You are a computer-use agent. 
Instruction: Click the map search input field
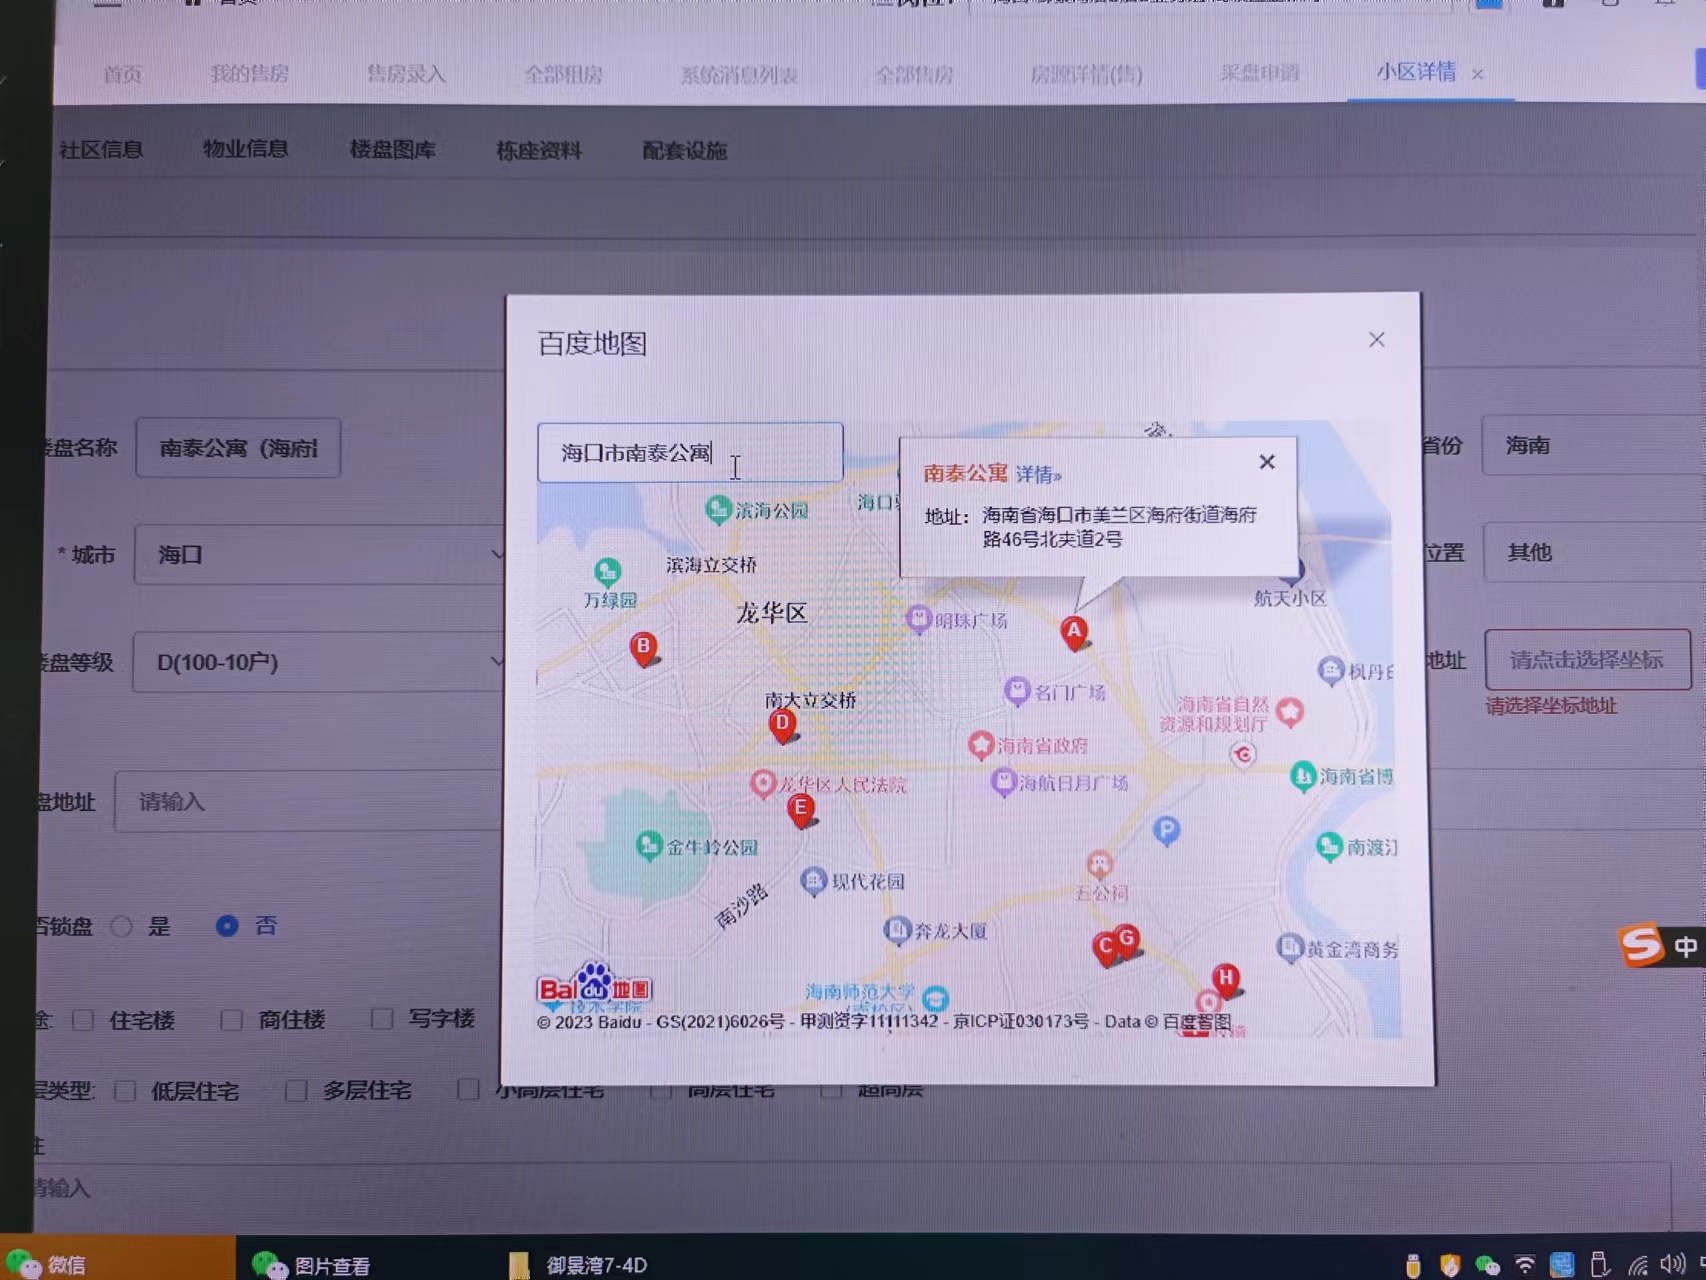tap(689, 453)
